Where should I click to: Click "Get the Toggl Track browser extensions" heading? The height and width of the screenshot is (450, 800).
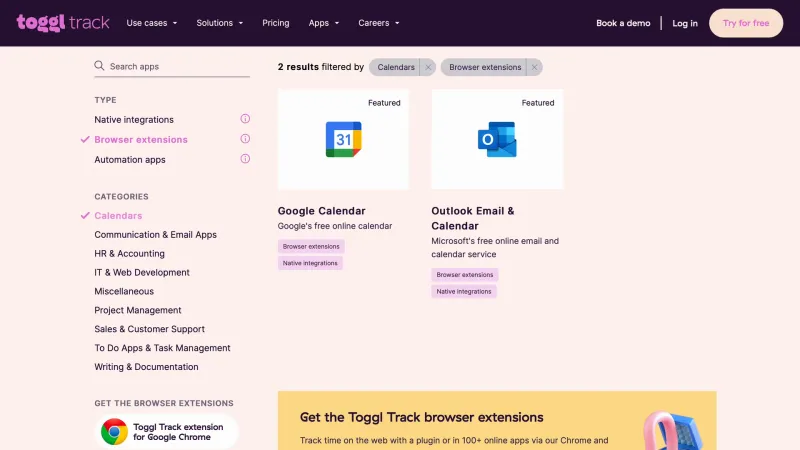[x=421, y=417]
